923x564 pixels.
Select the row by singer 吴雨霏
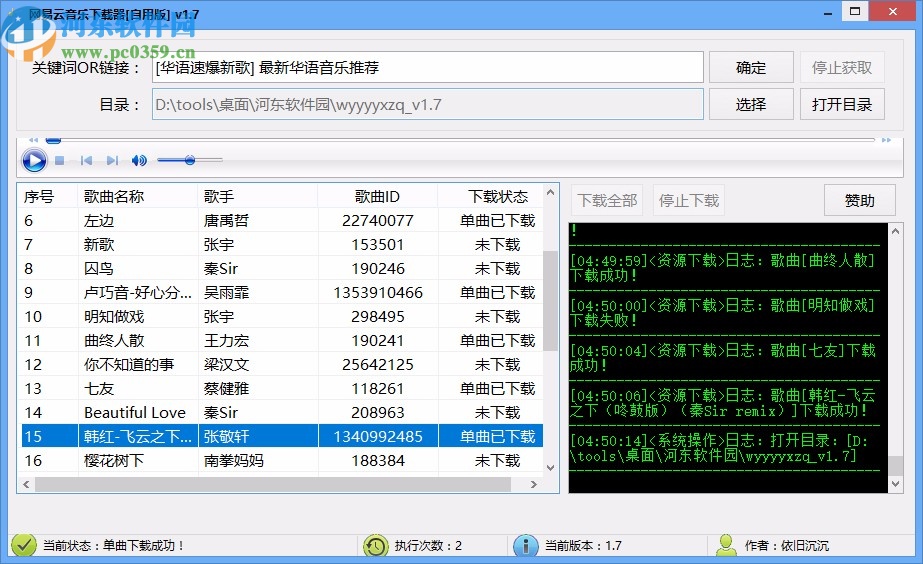pyautogui.click(x=282, y=293)
